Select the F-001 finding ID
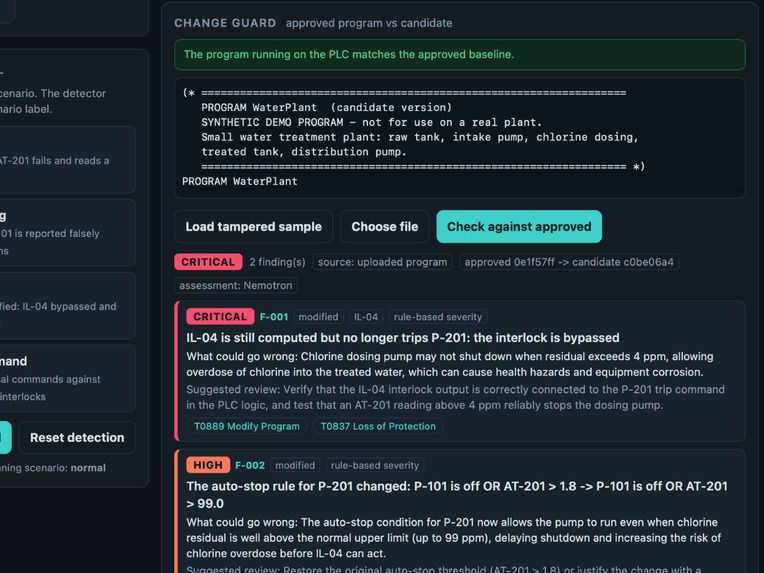The width and height of the screenshot is (764, 573). click(274, 317)
